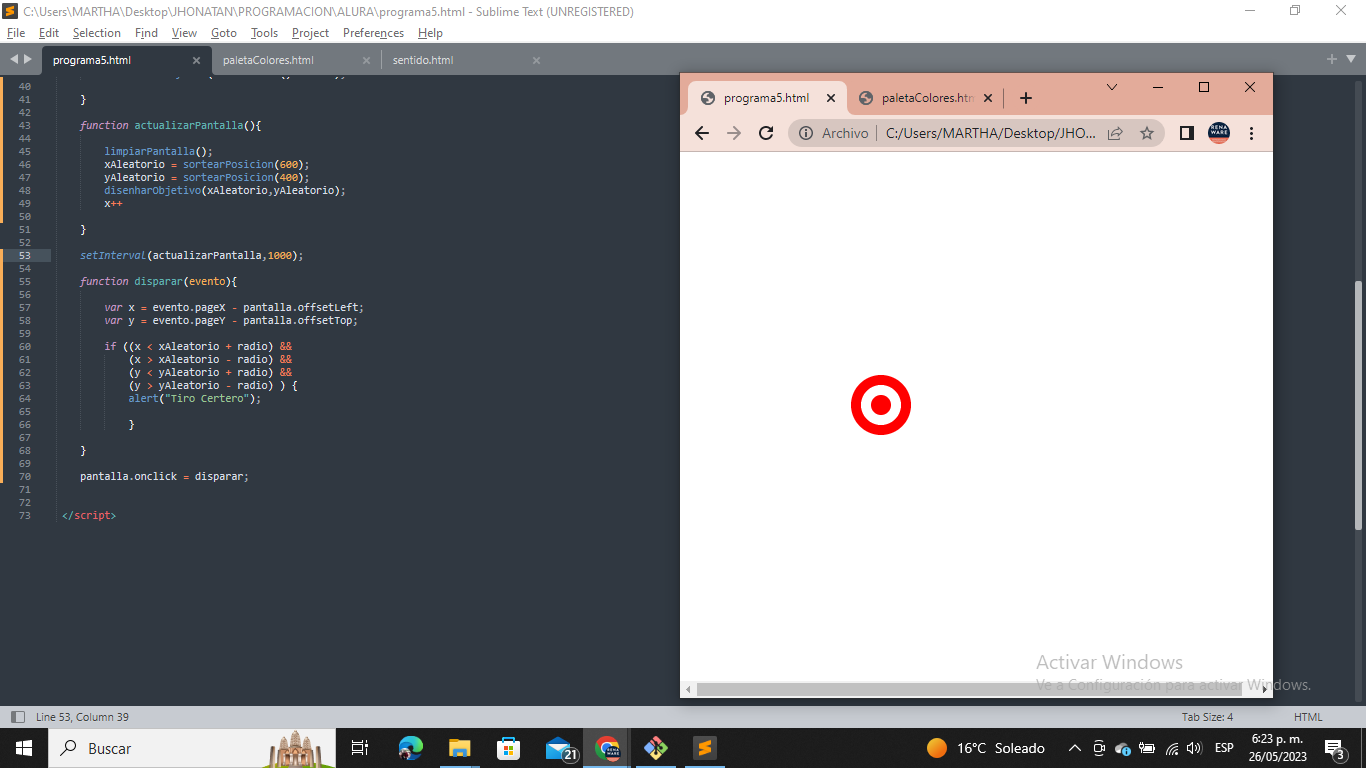Image resolution: width=1366 pixels, height=768 pixels.
Task: Go back in Chrome
Action: coord(702,133)
